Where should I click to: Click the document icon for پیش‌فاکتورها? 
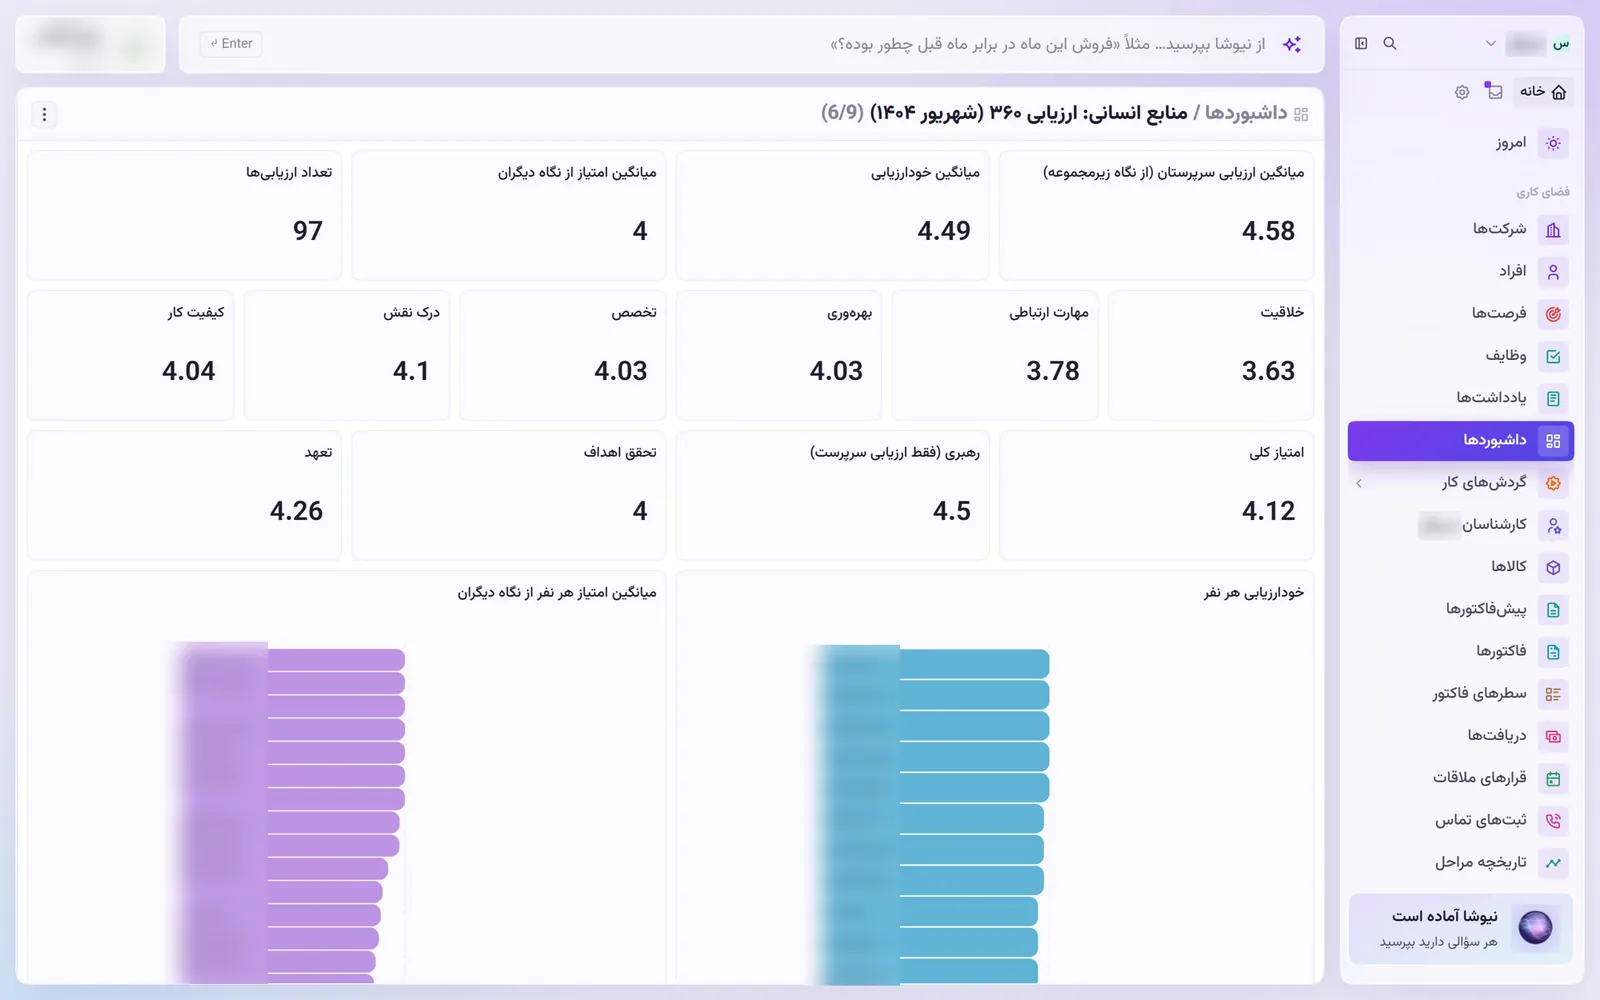coord(1553,609)
